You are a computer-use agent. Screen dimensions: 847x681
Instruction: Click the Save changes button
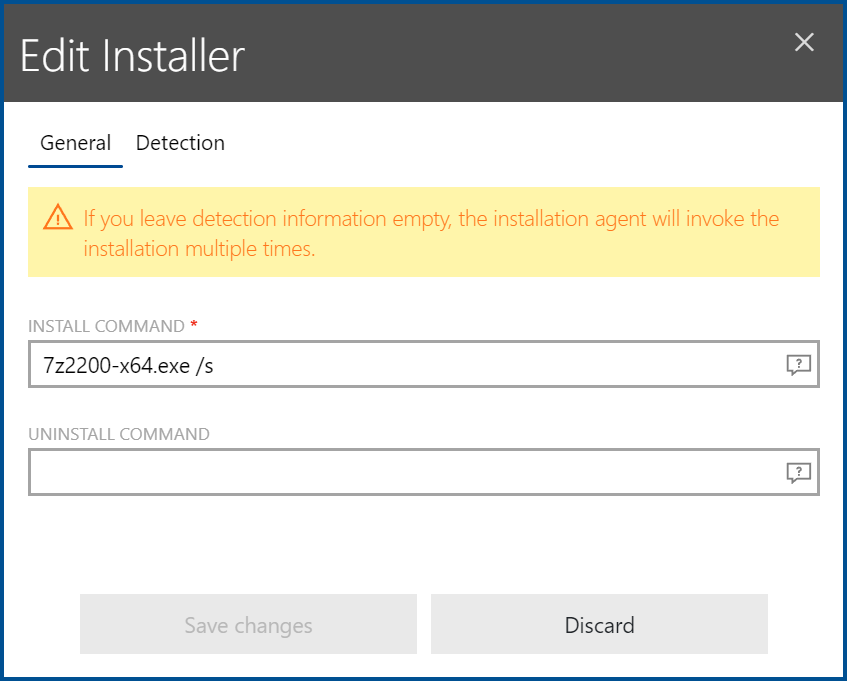(248, 624)
